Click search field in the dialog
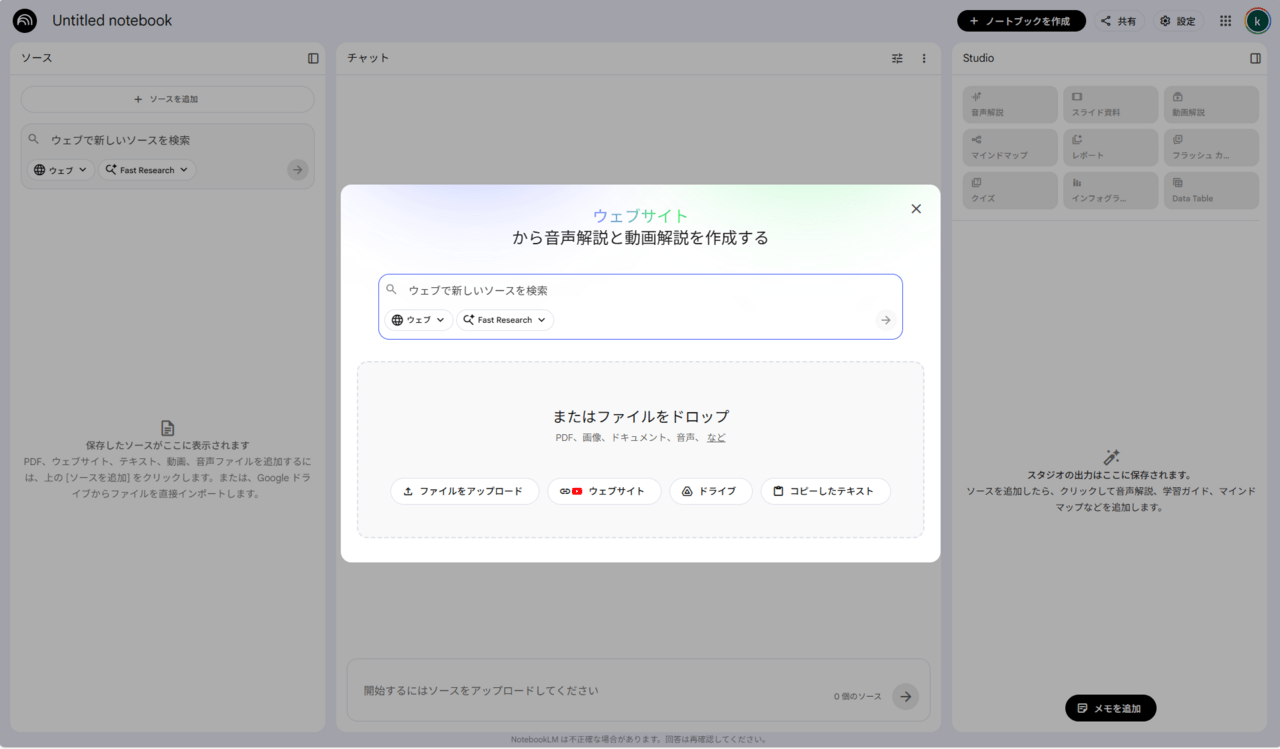1280x749 pixels. click(x=640, y=291)
